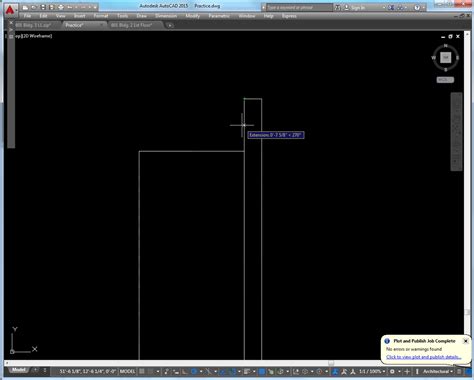Open the Window menu

(x=247, y=16)
